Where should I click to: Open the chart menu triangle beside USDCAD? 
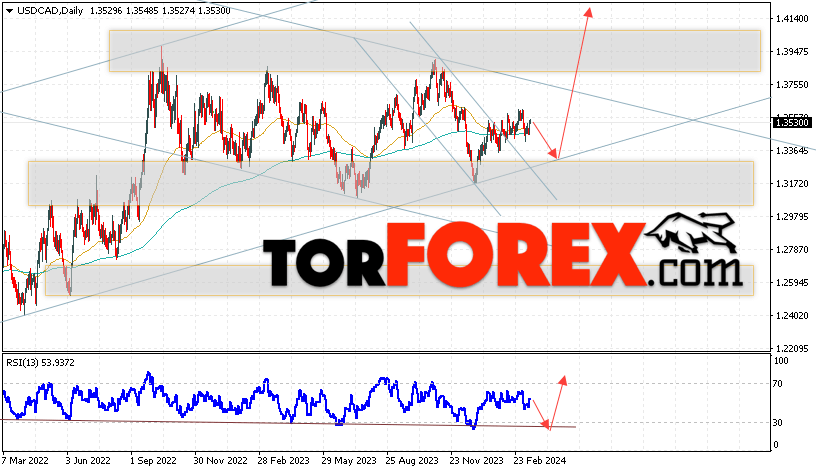(x=9, y=11)
